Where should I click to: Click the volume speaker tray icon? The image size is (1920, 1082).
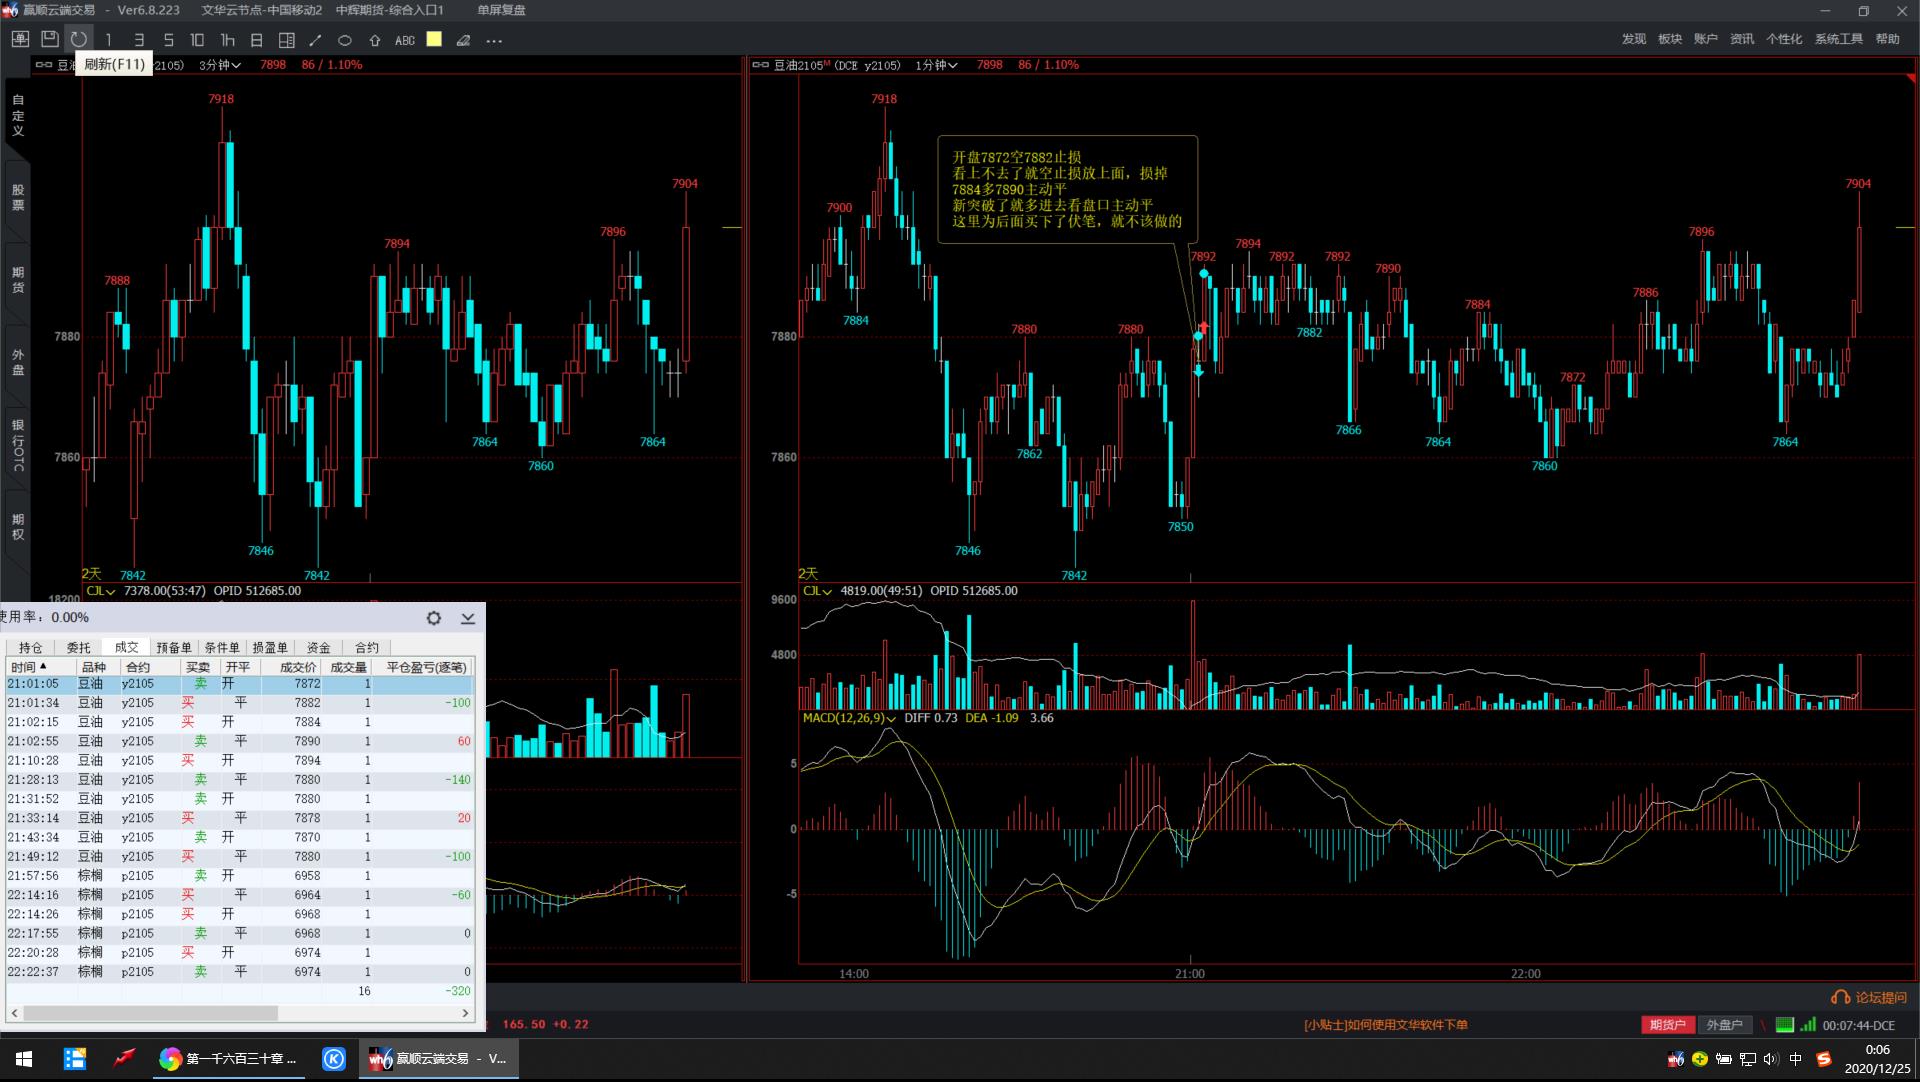coord(1771,1059)
